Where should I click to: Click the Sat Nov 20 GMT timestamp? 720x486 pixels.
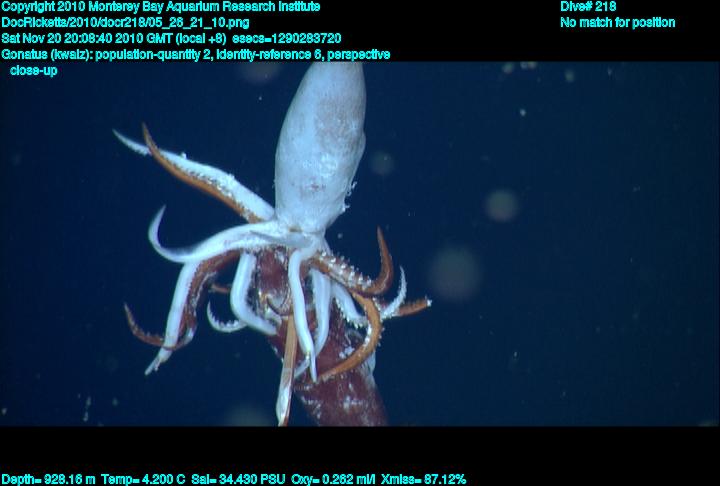click(114, 38)
